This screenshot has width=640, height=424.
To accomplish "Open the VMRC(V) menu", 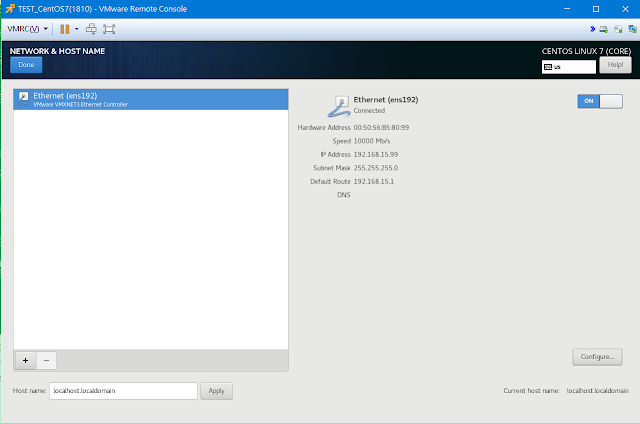I will coord(27,29).
